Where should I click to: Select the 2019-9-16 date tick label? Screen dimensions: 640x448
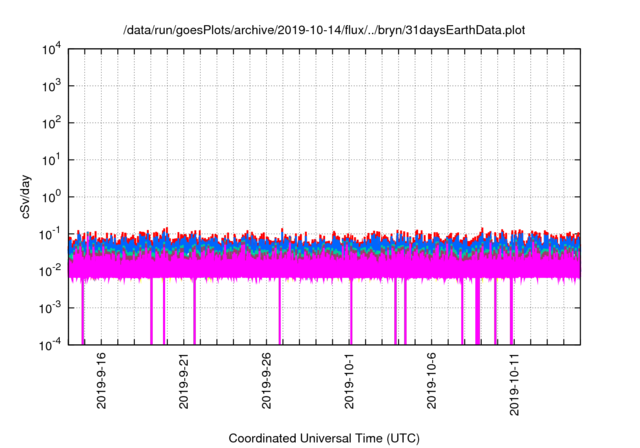coord(102,384)
